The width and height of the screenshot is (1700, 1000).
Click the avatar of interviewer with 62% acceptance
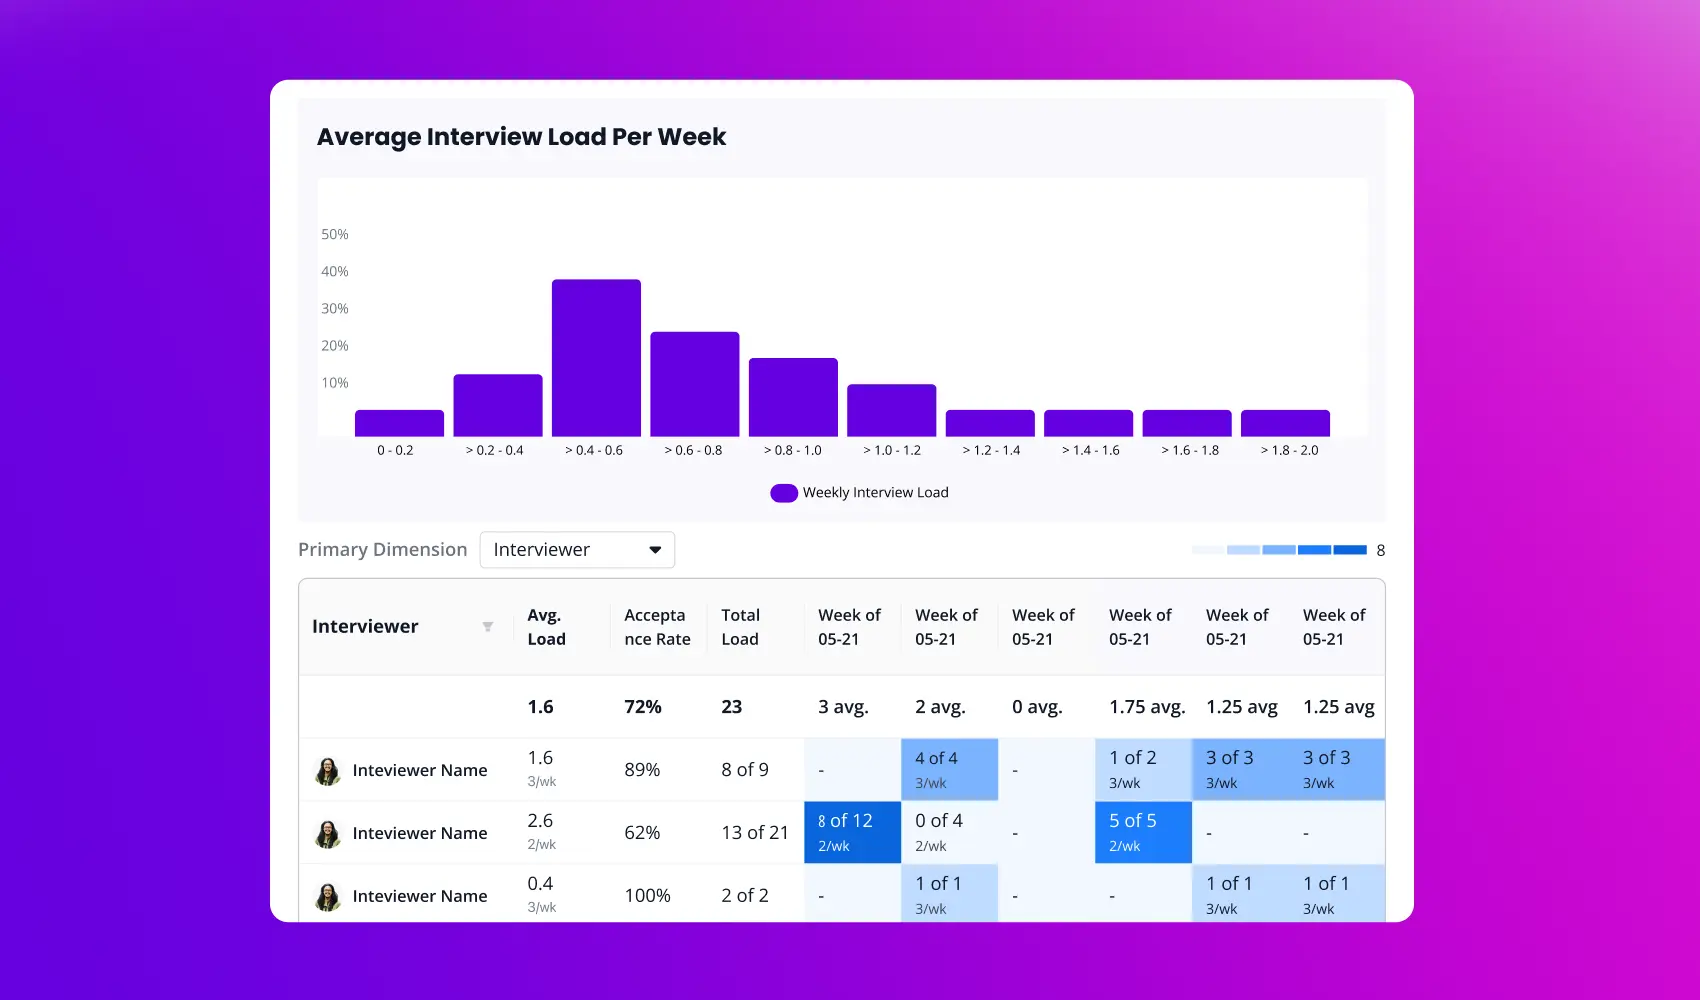(328, 834)
